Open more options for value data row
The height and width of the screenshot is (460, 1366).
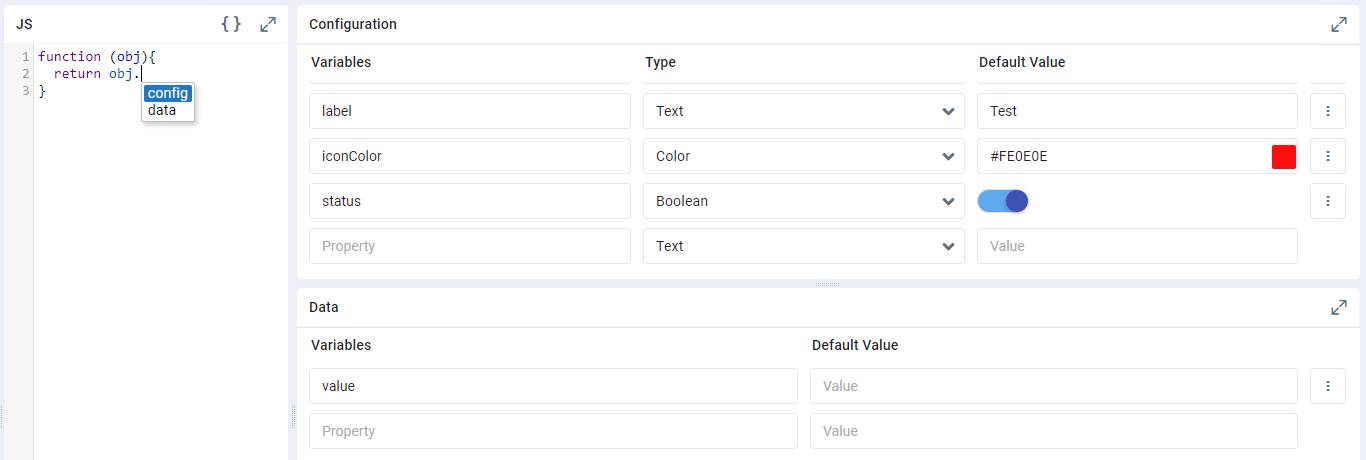point(1327,386)
